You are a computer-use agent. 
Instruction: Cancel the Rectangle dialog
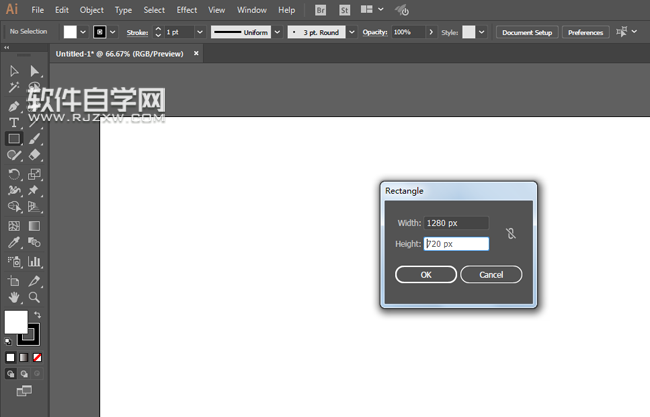point(491,274)
